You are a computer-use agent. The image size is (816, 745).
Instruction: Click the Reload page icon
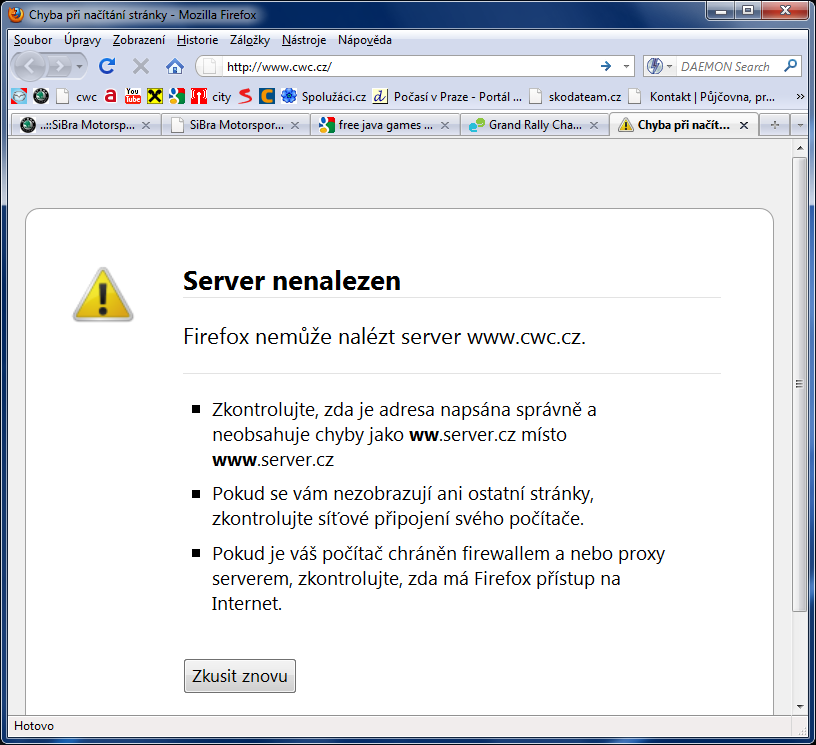[107, 66]
